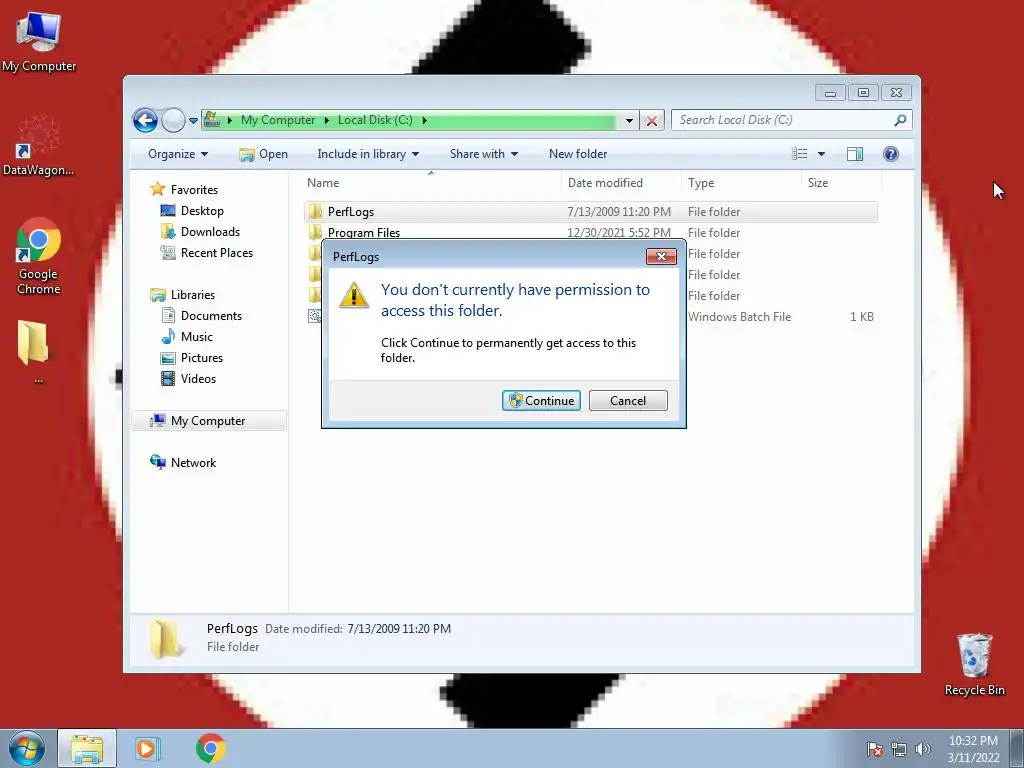Open the Windows Start menu
The image size is (1024, 768).
point(27,748)
